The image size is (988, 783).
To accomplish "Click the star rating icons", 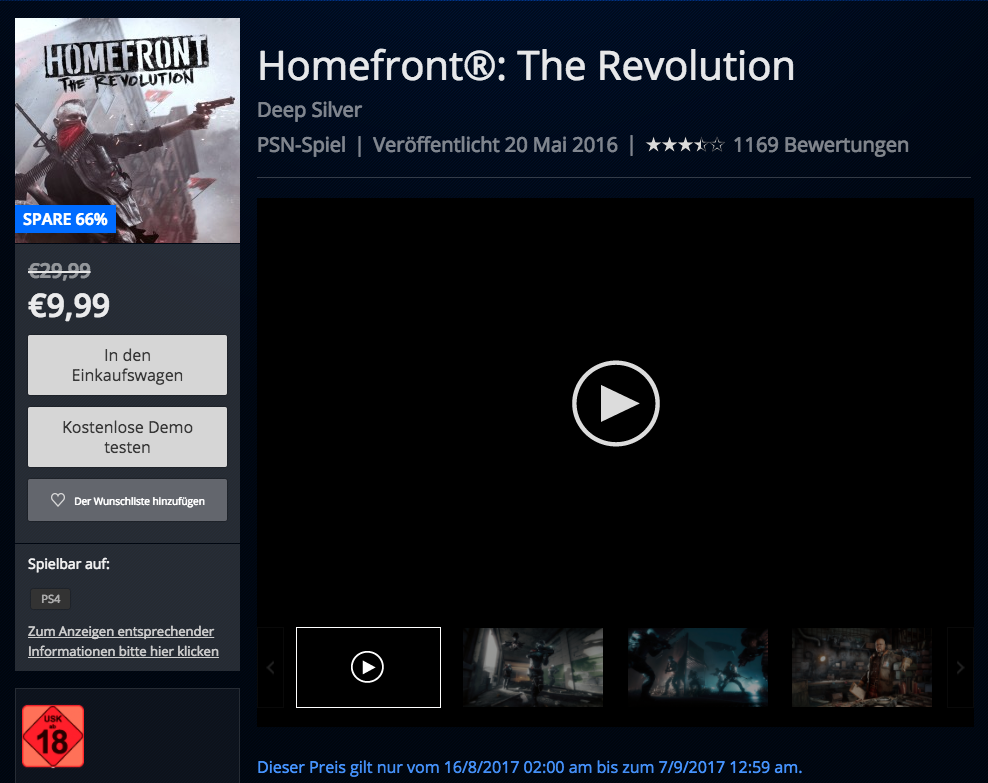I will [x=685, y=145].
